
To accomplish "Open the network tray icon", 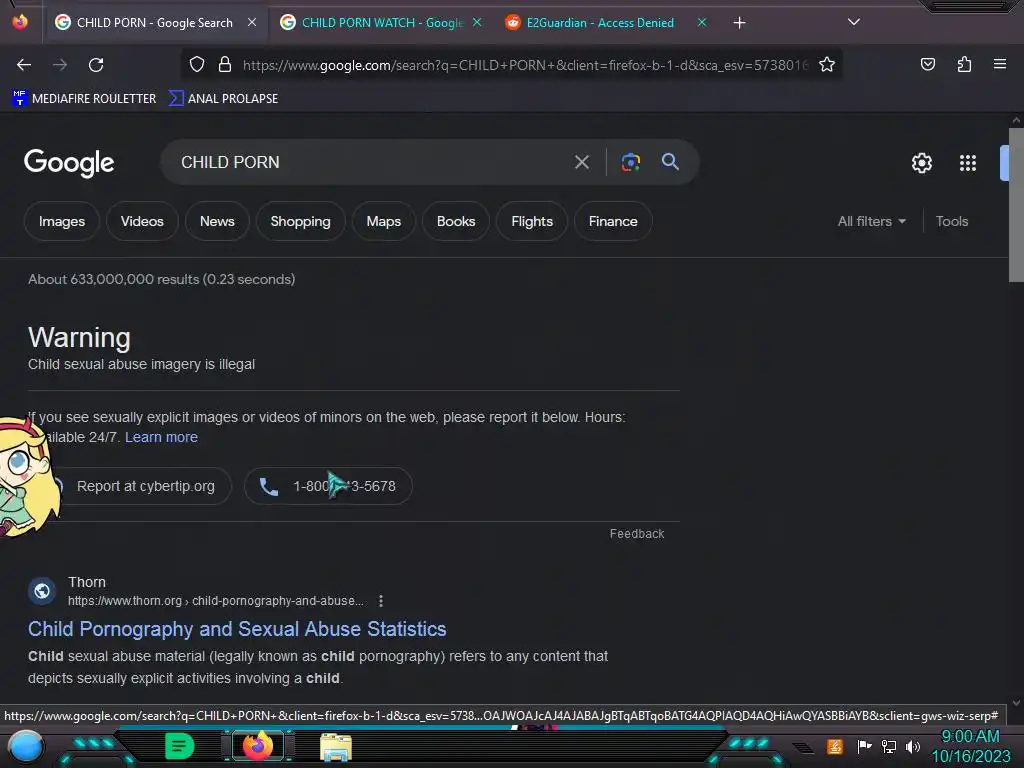I will pos(888,746).
